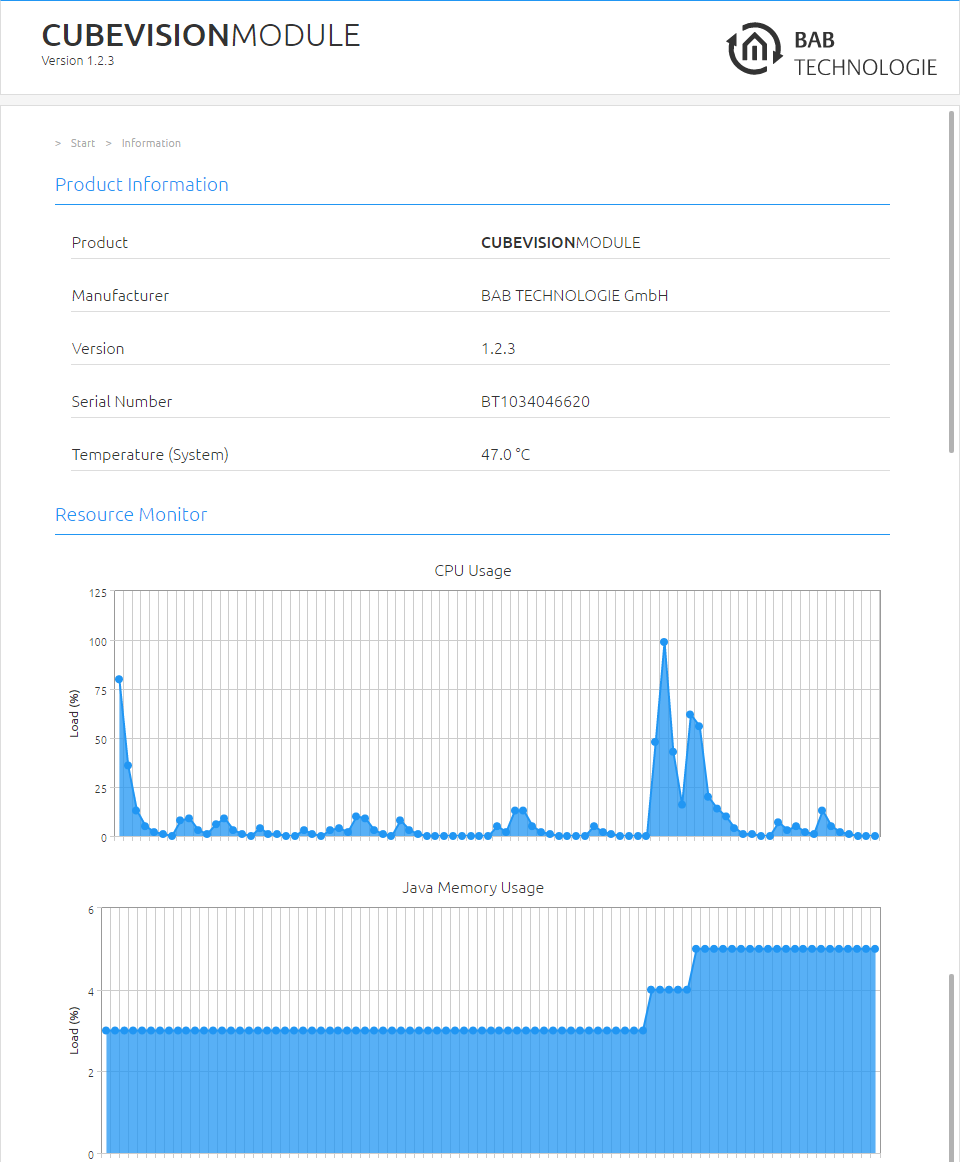Click the CUBEVISIONMODULE header title

tap(201, 35)
